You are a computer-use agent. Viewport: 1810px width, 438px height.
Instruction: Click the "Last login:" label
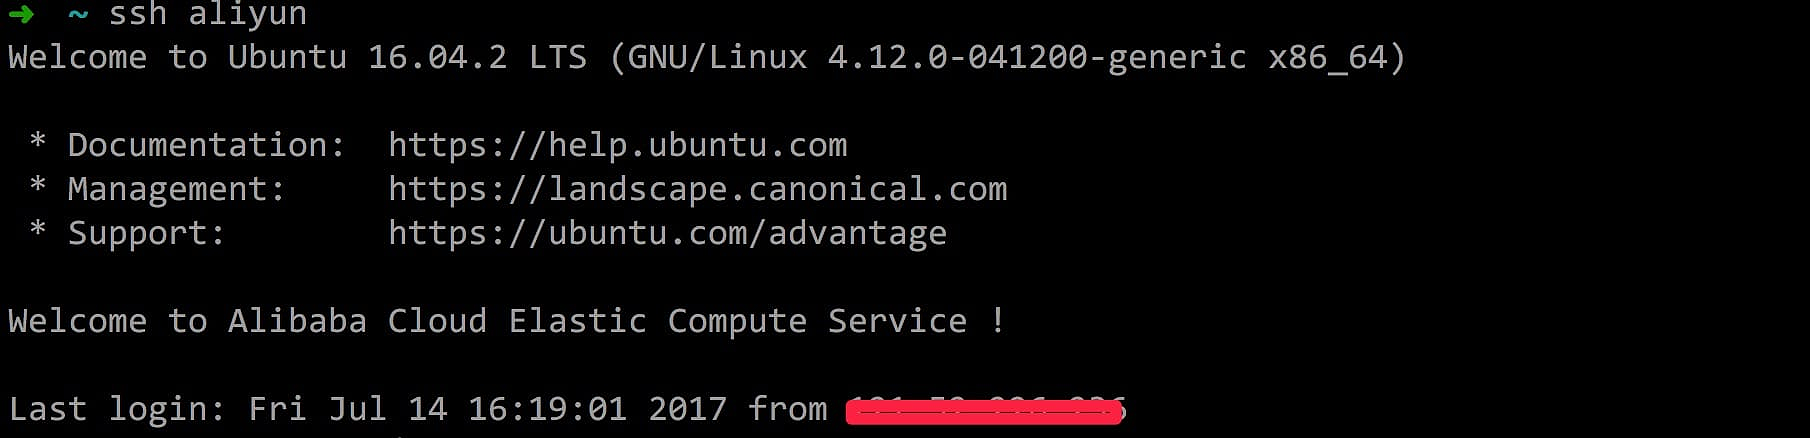coord(116,409)
